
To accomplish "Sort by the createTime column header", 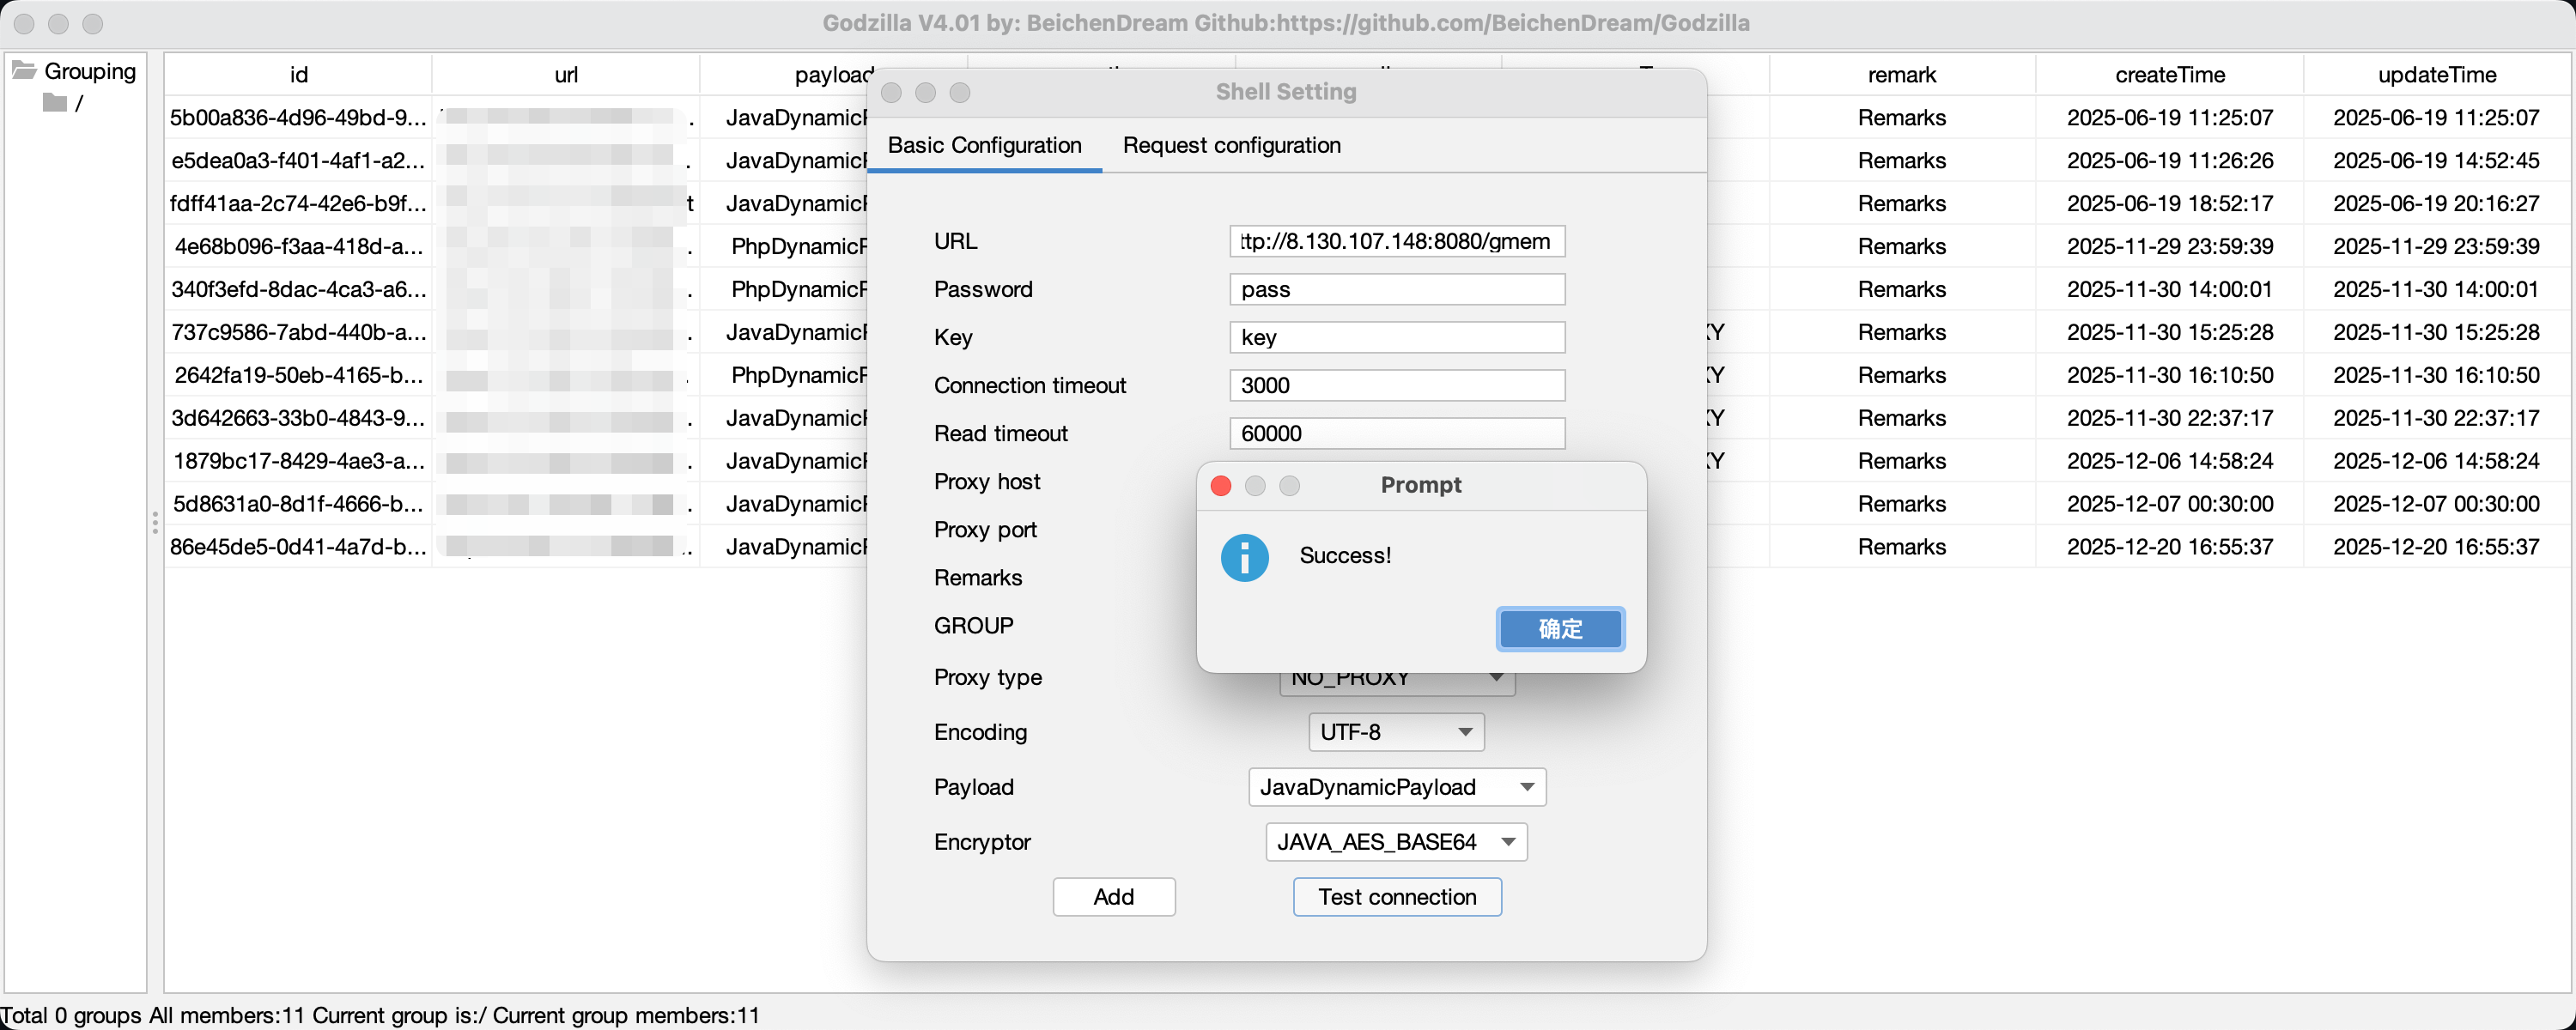I will (2169, 74).
